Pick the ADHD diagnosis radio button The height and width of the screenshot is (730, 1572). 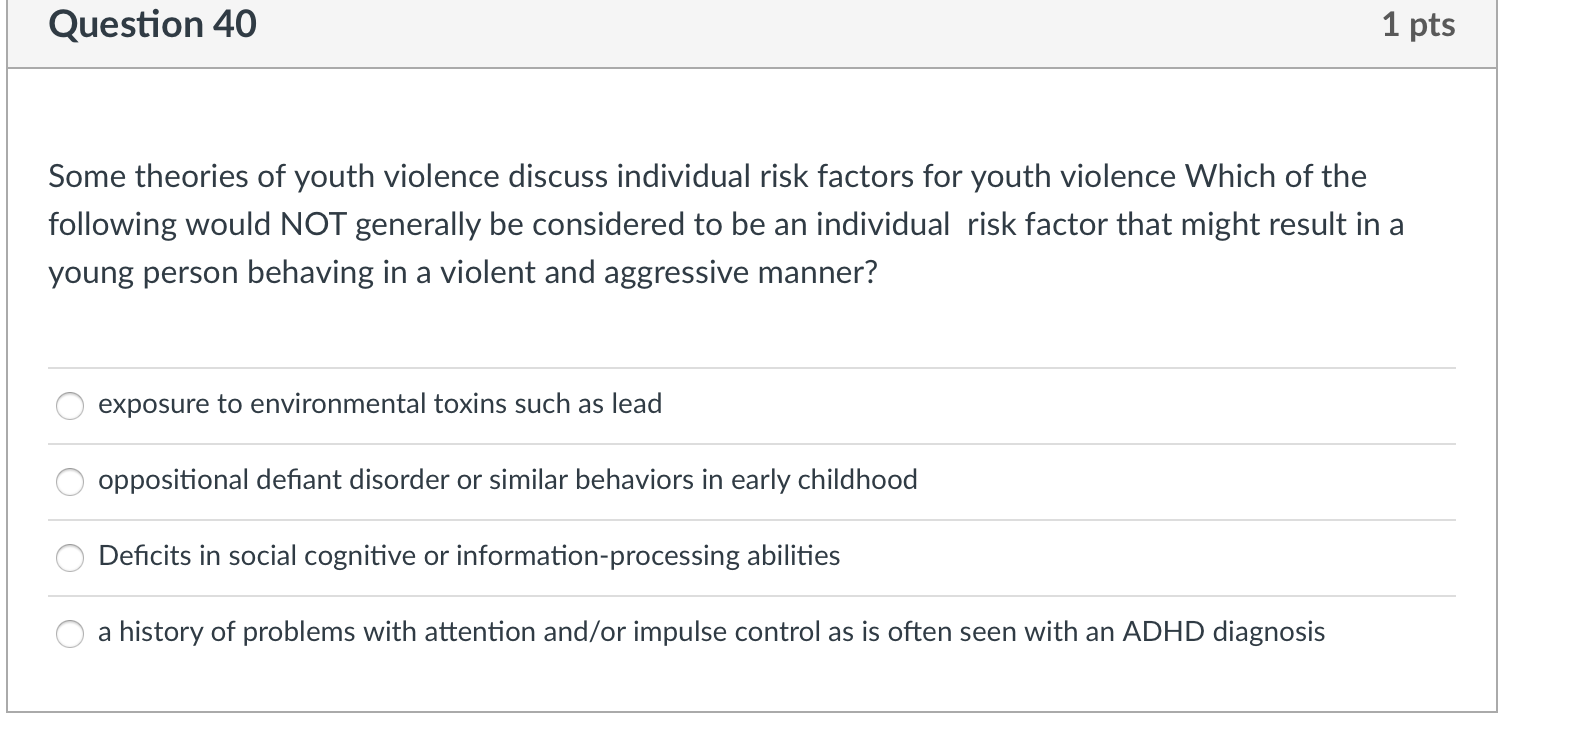tap(70, 633)
